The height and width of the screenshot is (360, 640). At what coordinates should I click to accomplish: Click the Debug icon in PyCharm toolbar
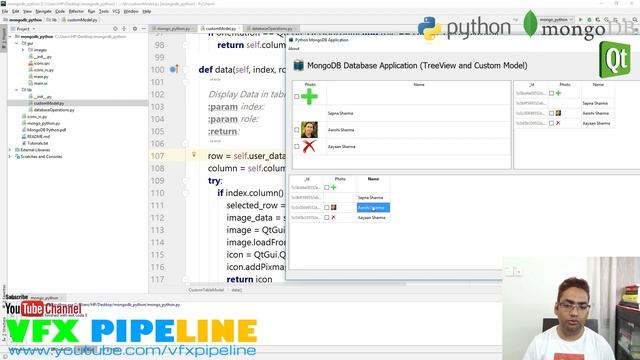pyautogui.click(x=589, y=20)
